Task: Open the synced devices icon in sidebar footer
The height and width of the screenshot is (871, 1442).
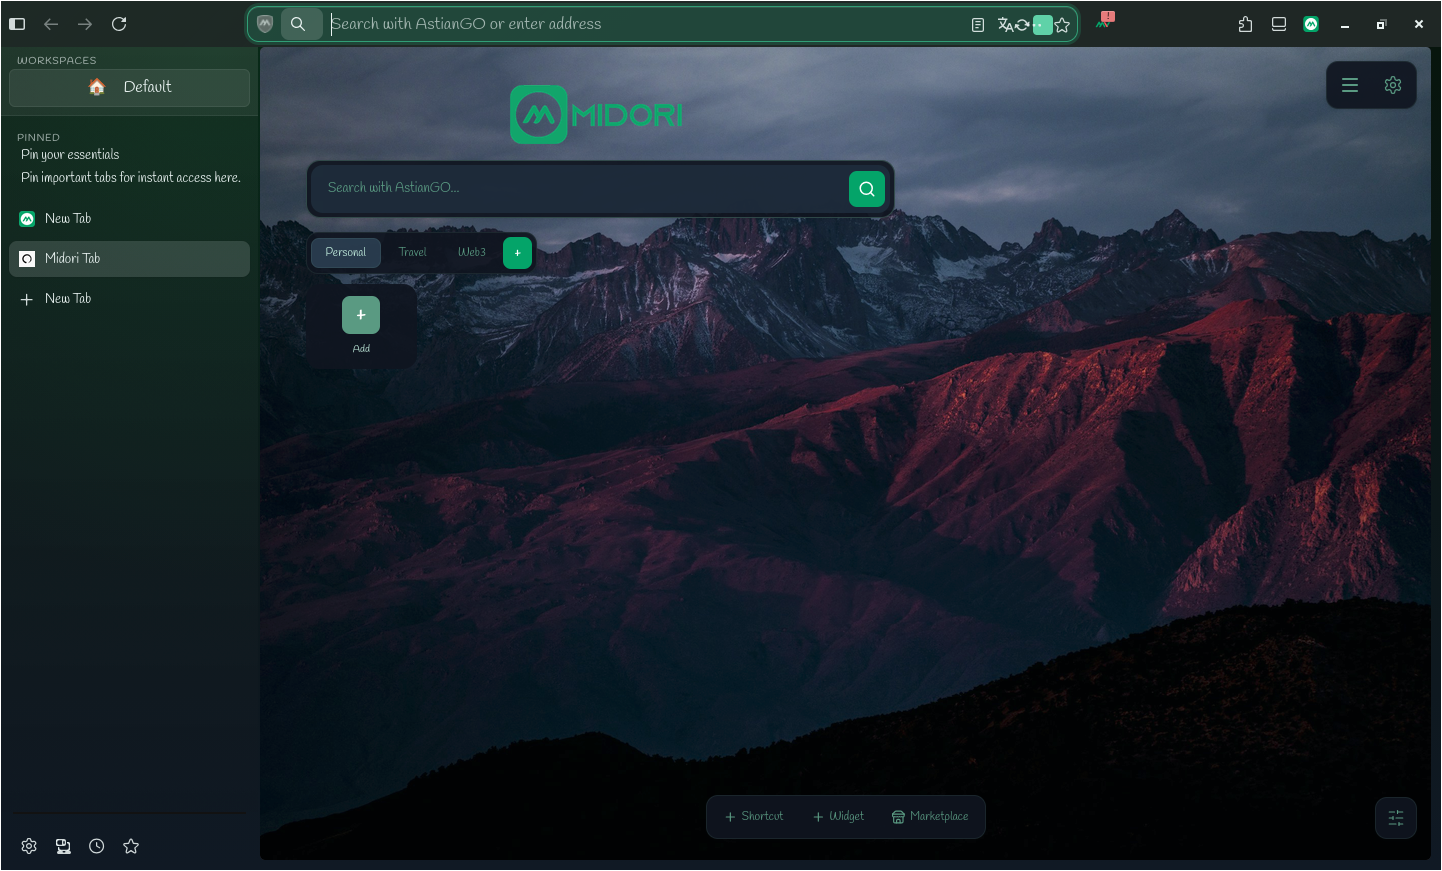Action: pos(63,846)
